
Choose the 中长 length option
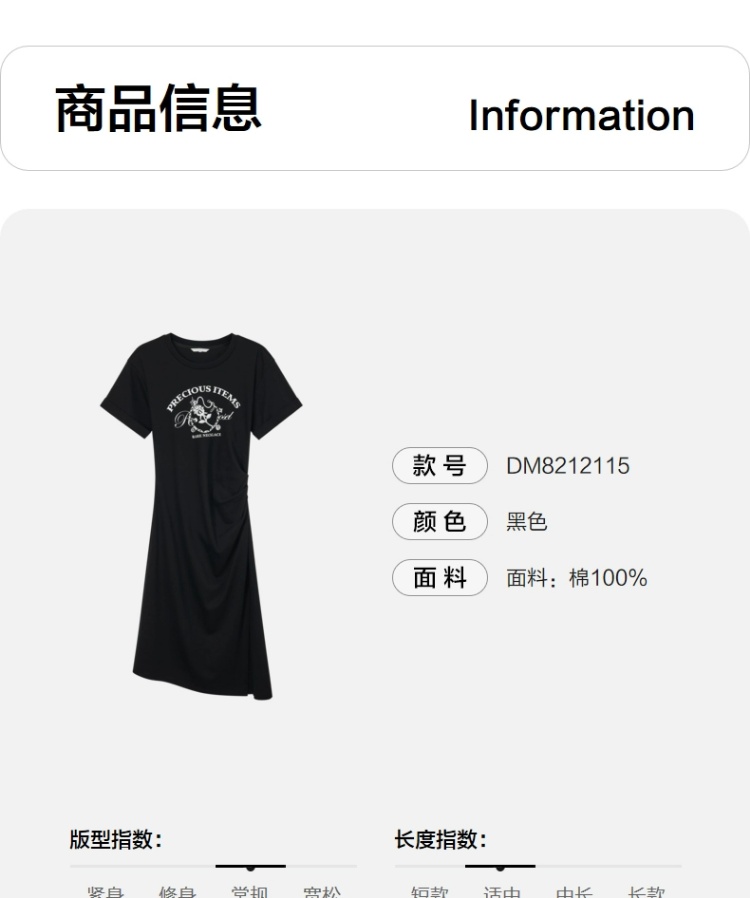(x=574, y=892)
